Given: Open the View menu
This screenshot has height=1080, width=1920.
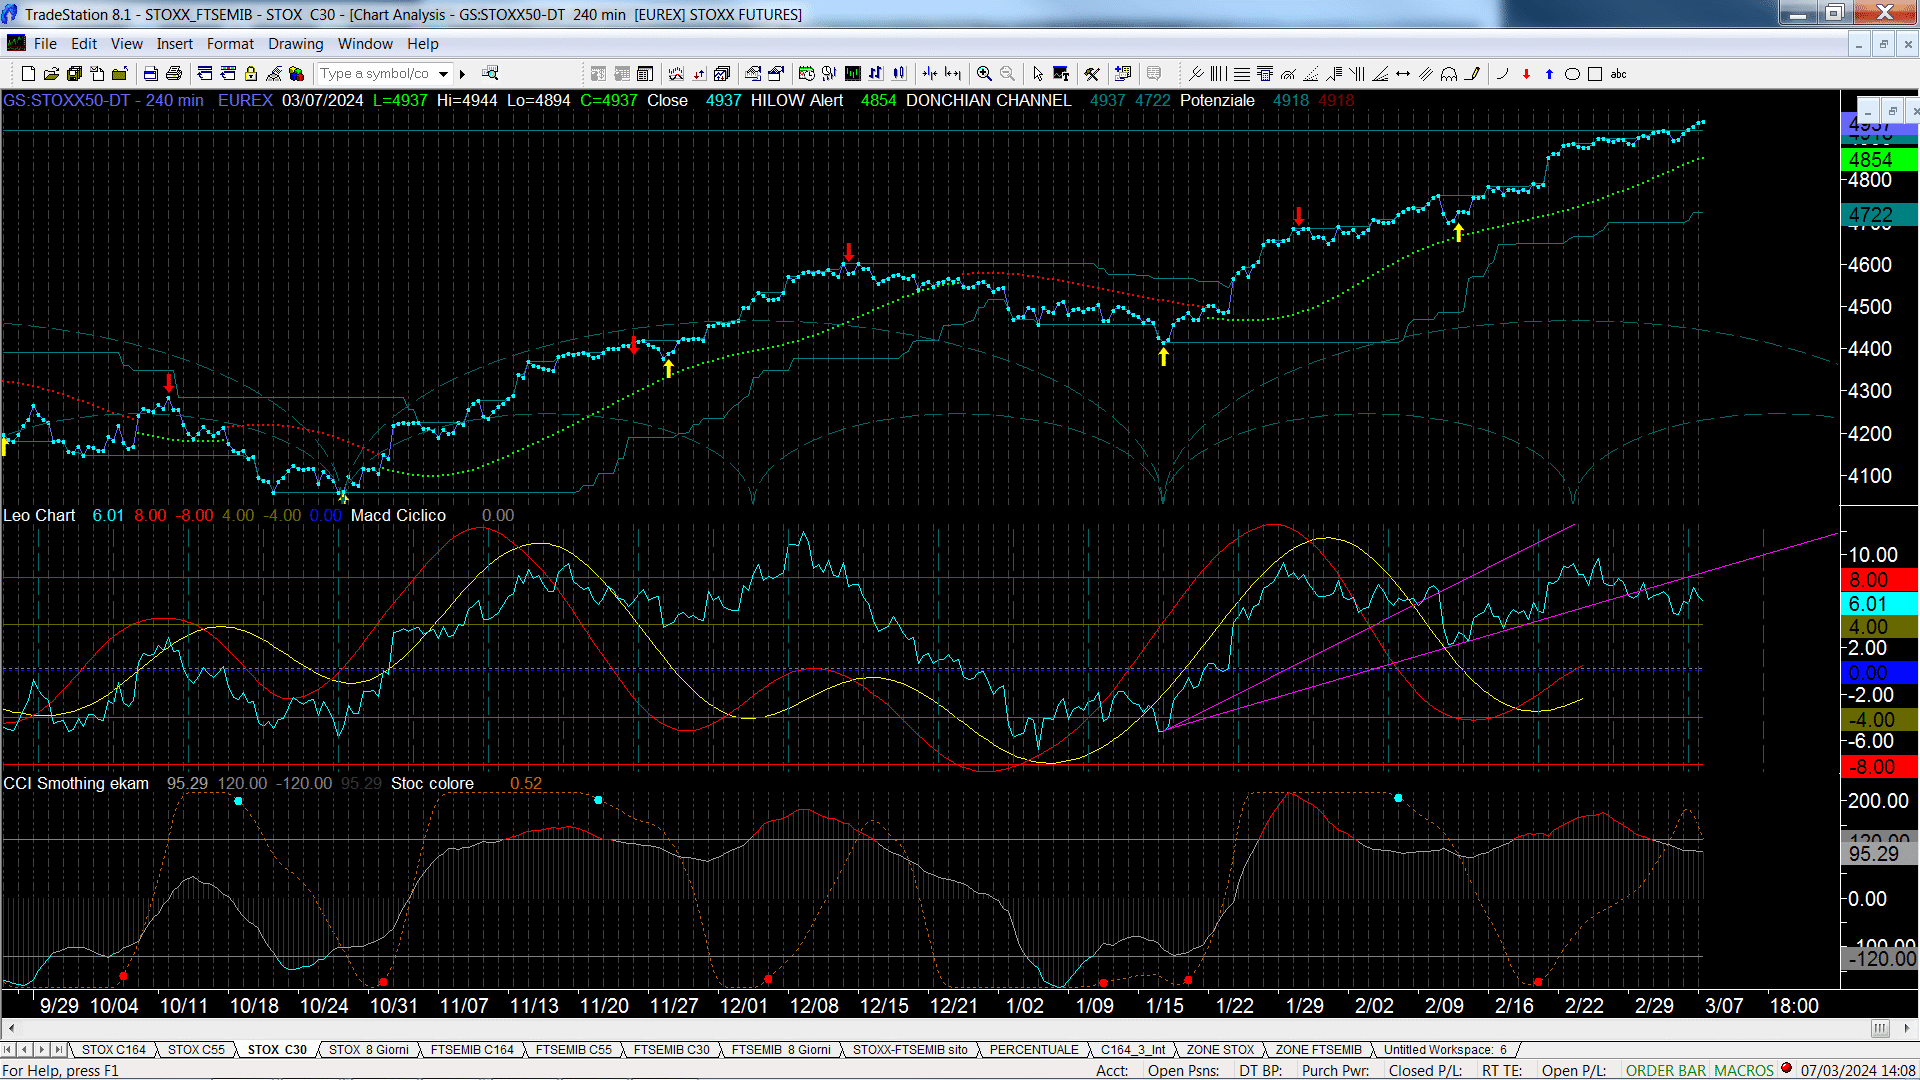Looking at the screenshot, I should (x=126, y=44).
